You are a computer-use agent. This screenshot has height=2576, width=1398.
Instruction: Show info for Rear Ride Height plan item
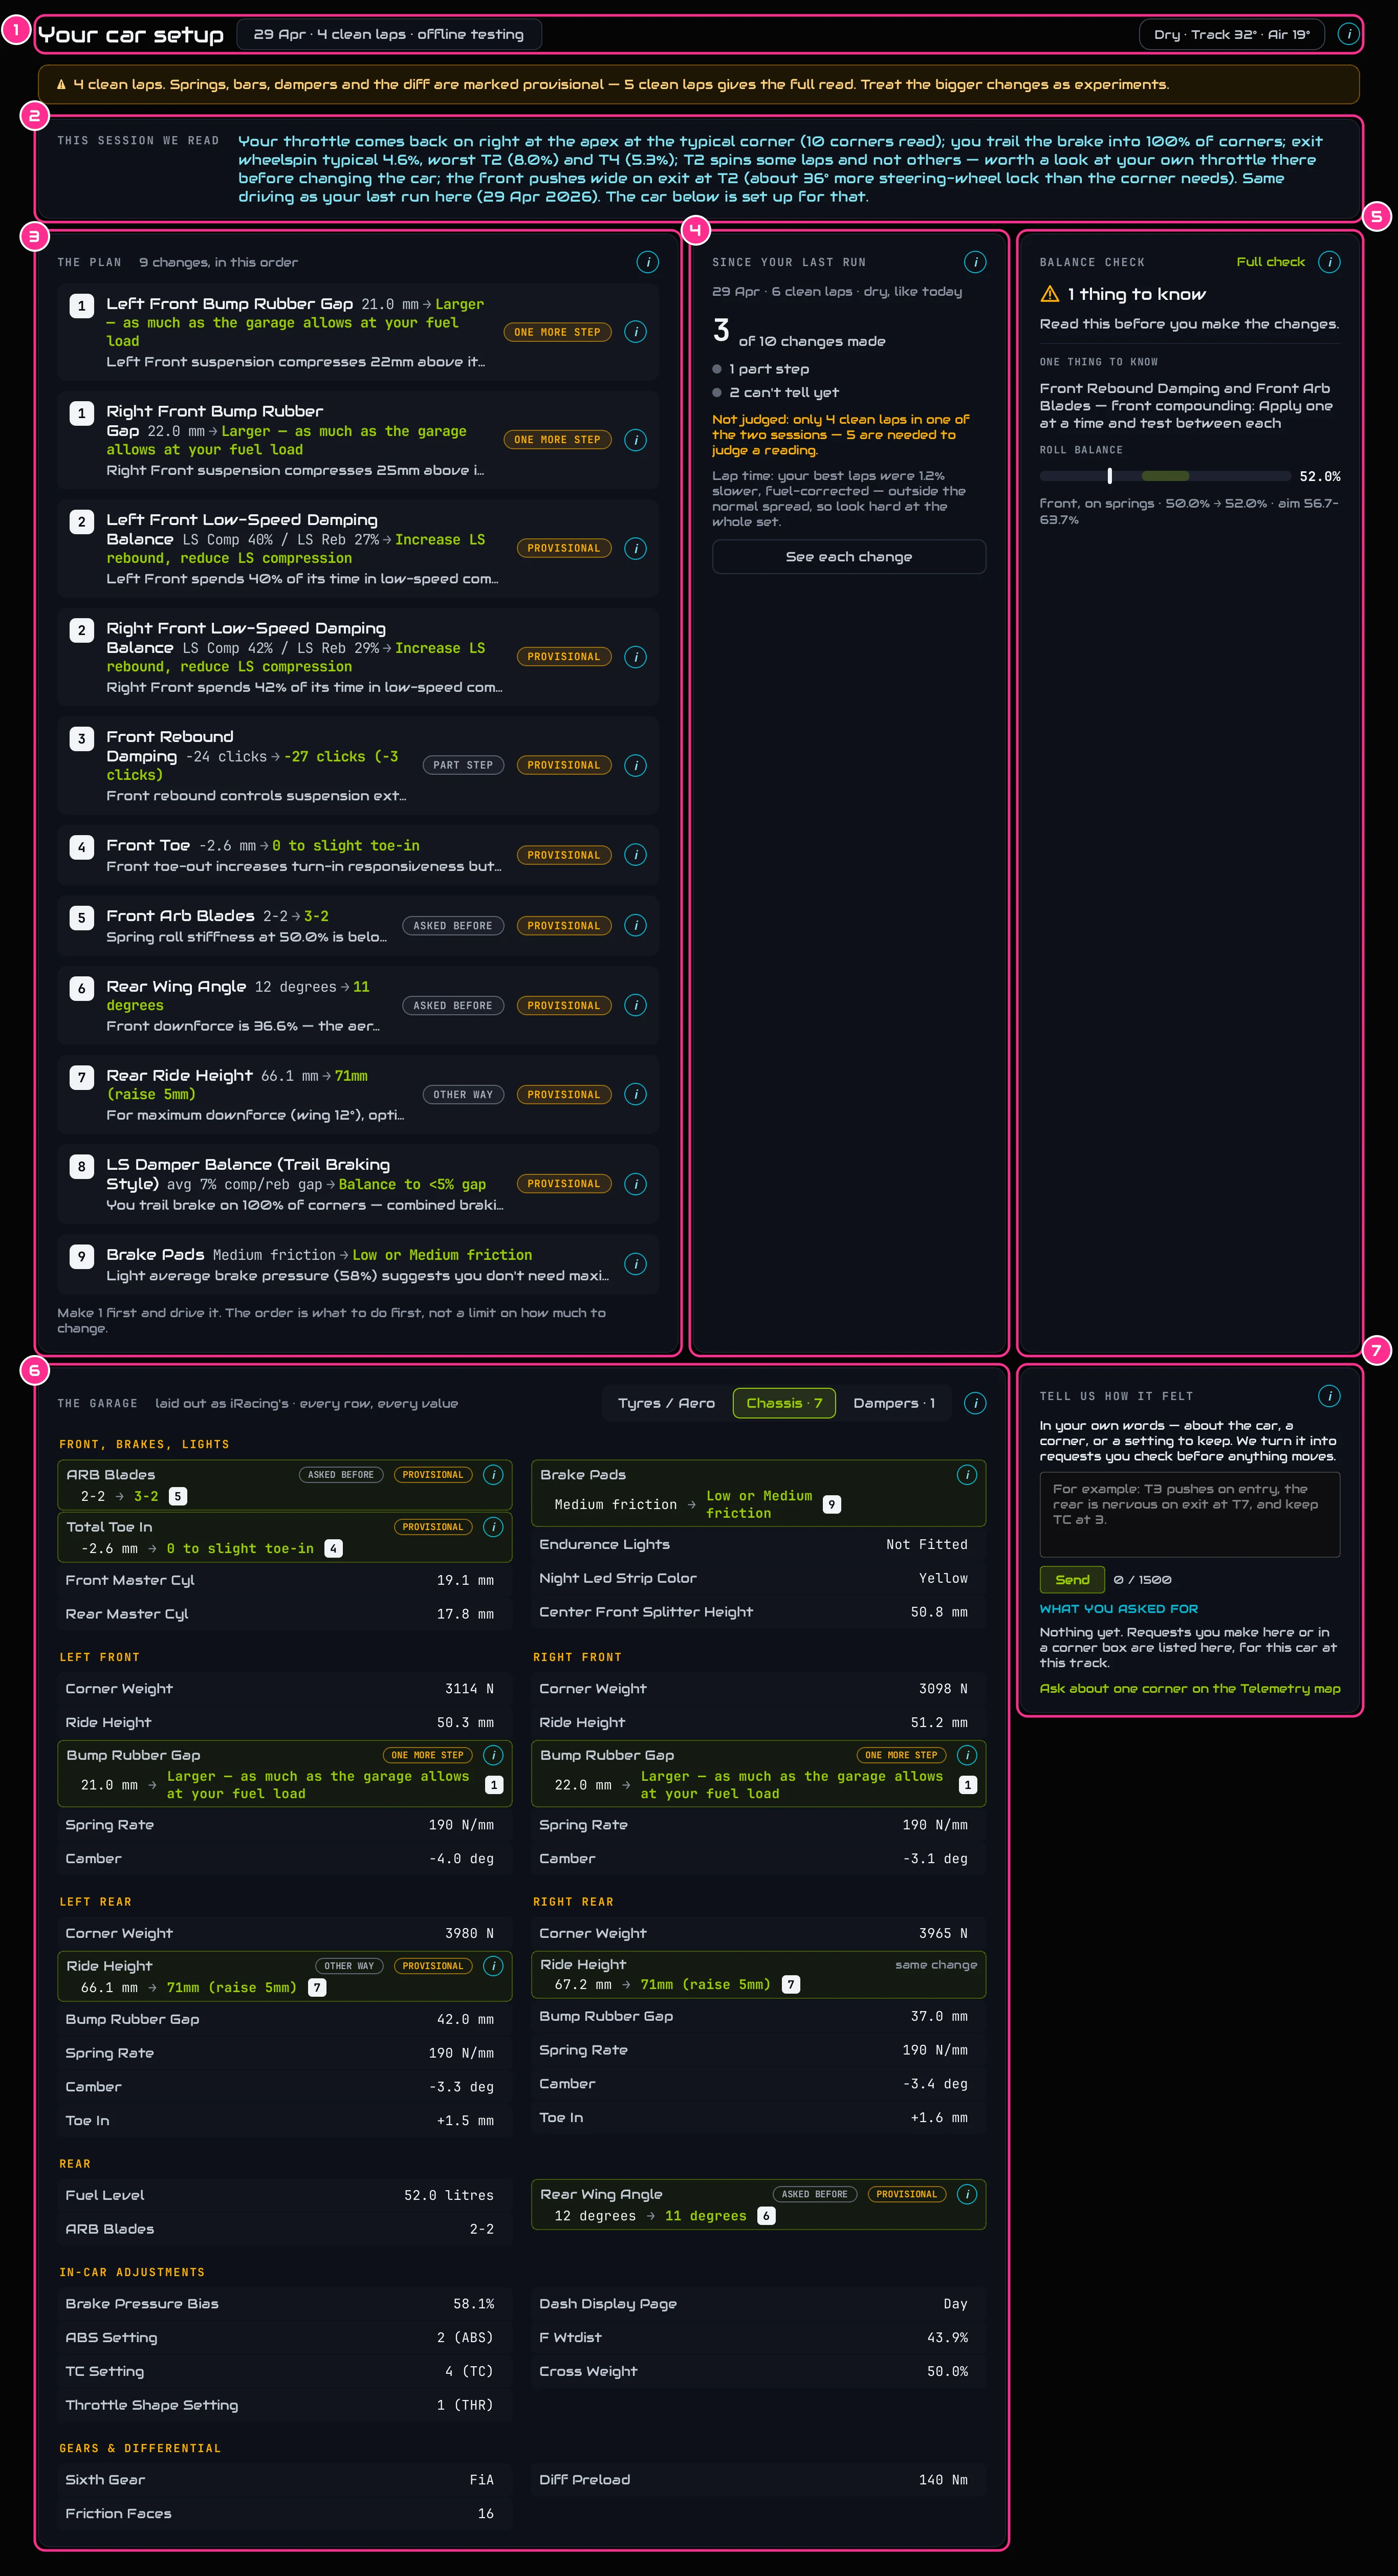[x=635, y=1094]
